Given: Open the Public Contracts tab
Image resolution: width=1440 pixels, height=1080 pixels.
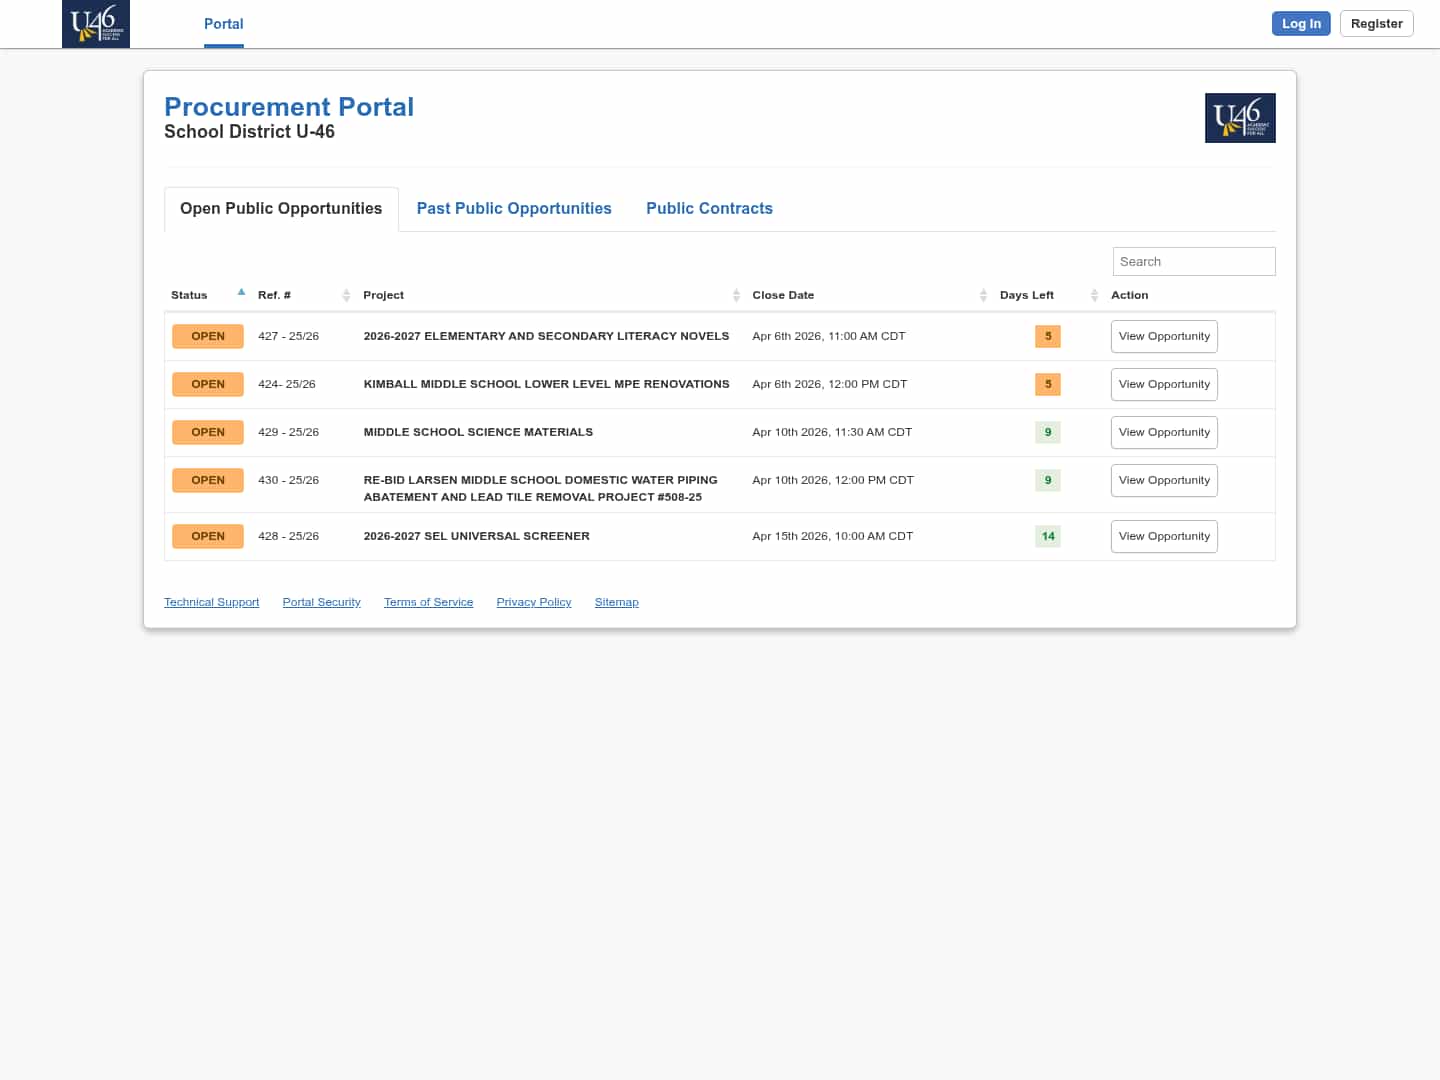Looking at the screenshot, I should [x=709, y=209].
